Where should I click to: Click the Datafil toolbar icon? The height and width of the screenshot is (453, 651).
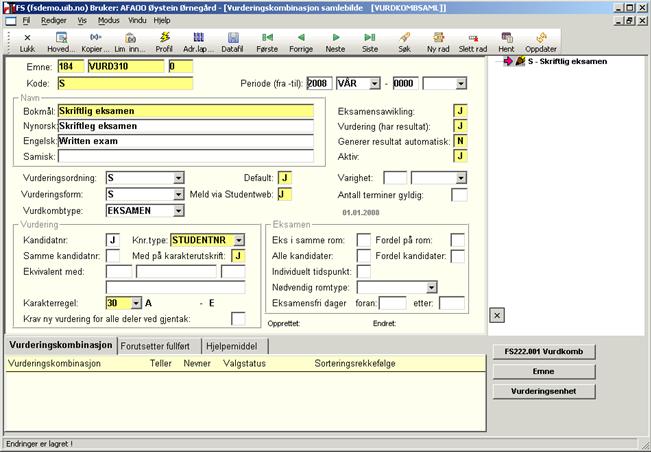pos(232,41)
